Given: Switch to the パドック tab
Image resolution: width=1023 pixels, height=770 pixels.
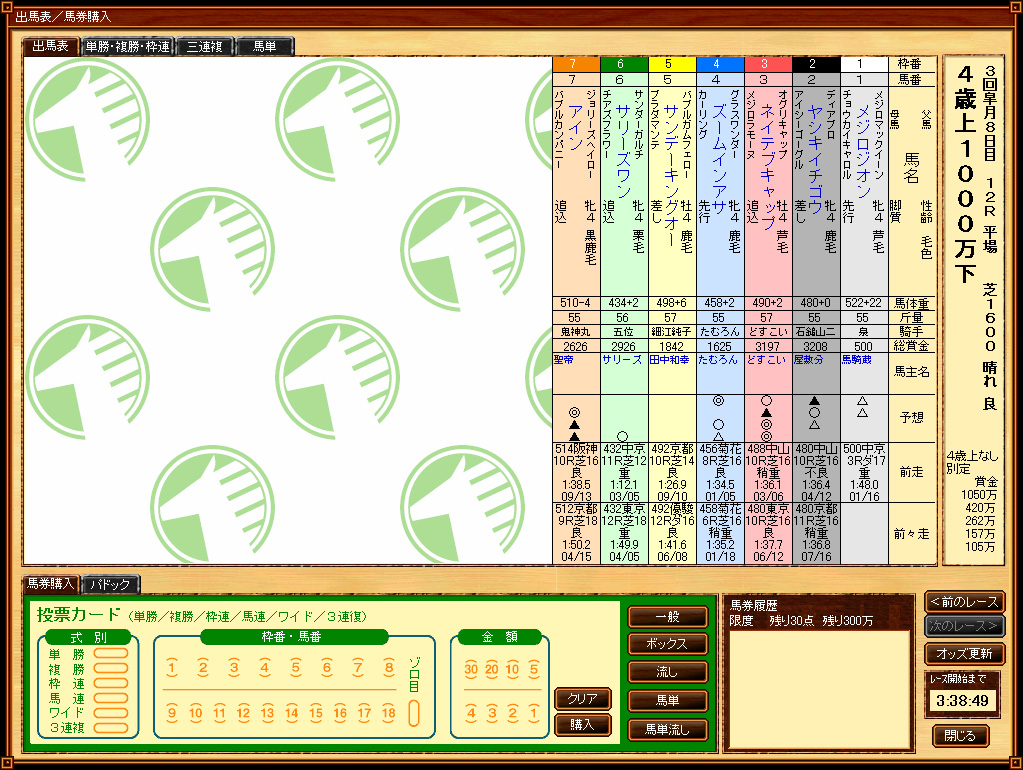Looking at the screenshot, I should click(x=110, y=584).
